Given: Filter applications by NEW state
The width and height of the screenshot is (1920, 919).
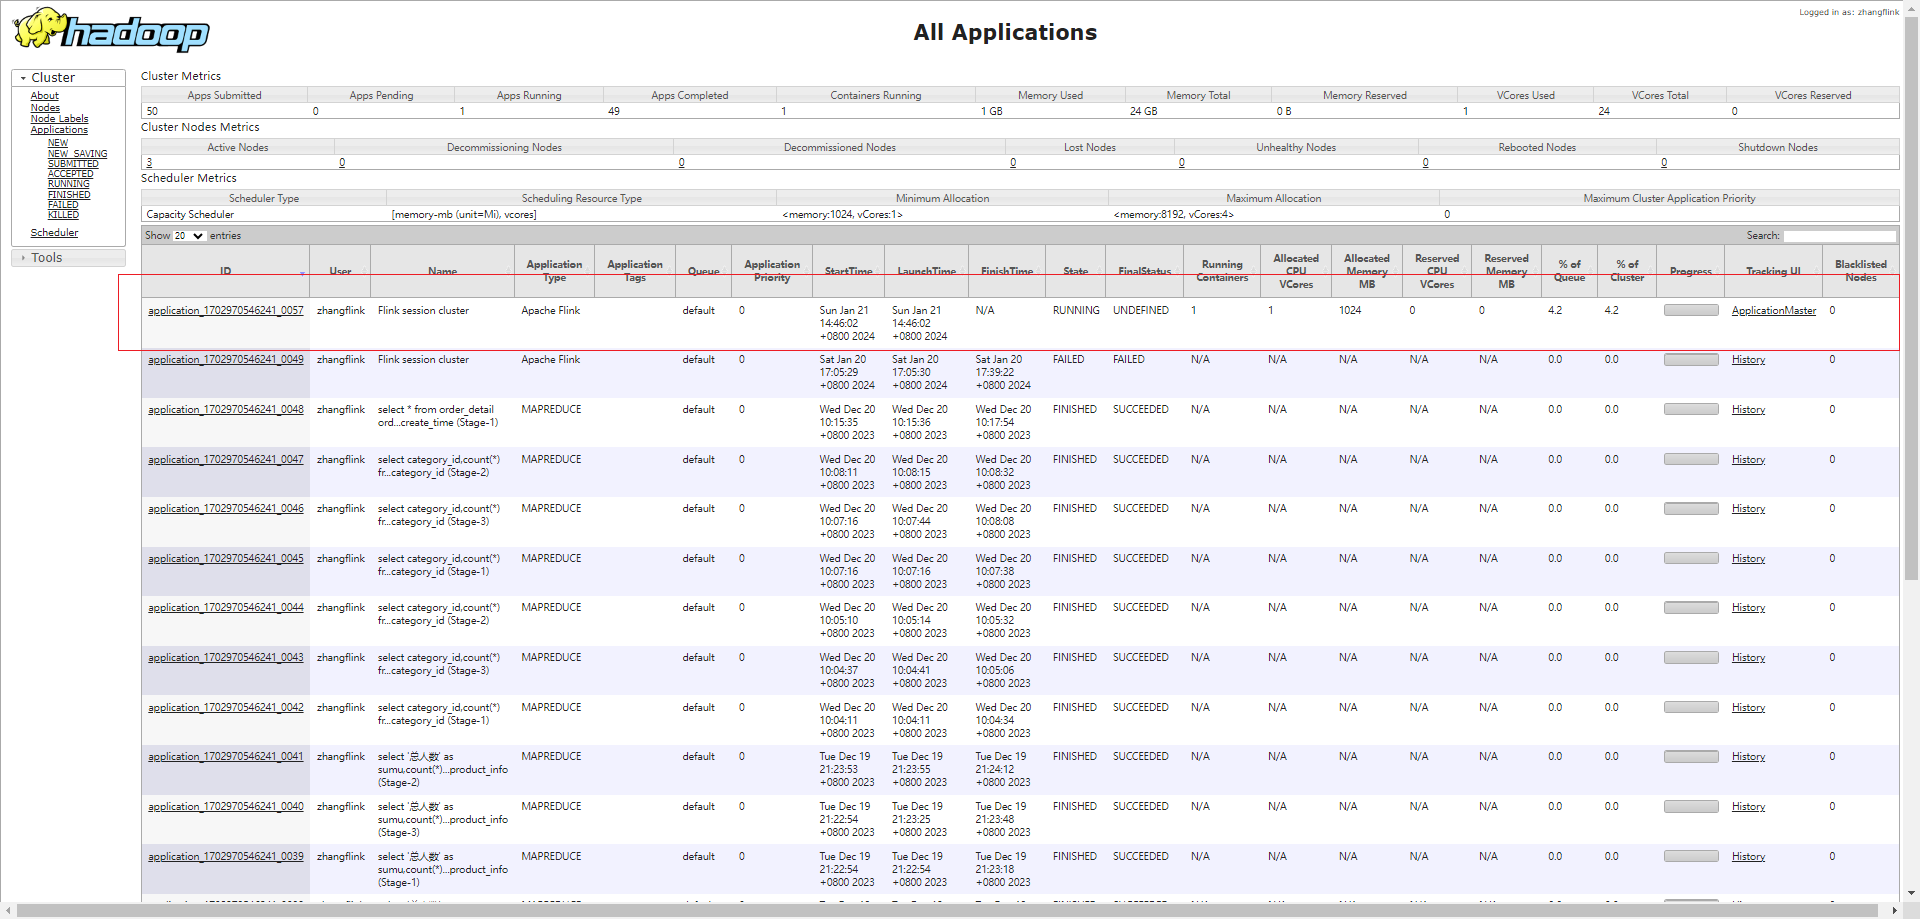Looking at the screenshot, I should click(58, 143).
